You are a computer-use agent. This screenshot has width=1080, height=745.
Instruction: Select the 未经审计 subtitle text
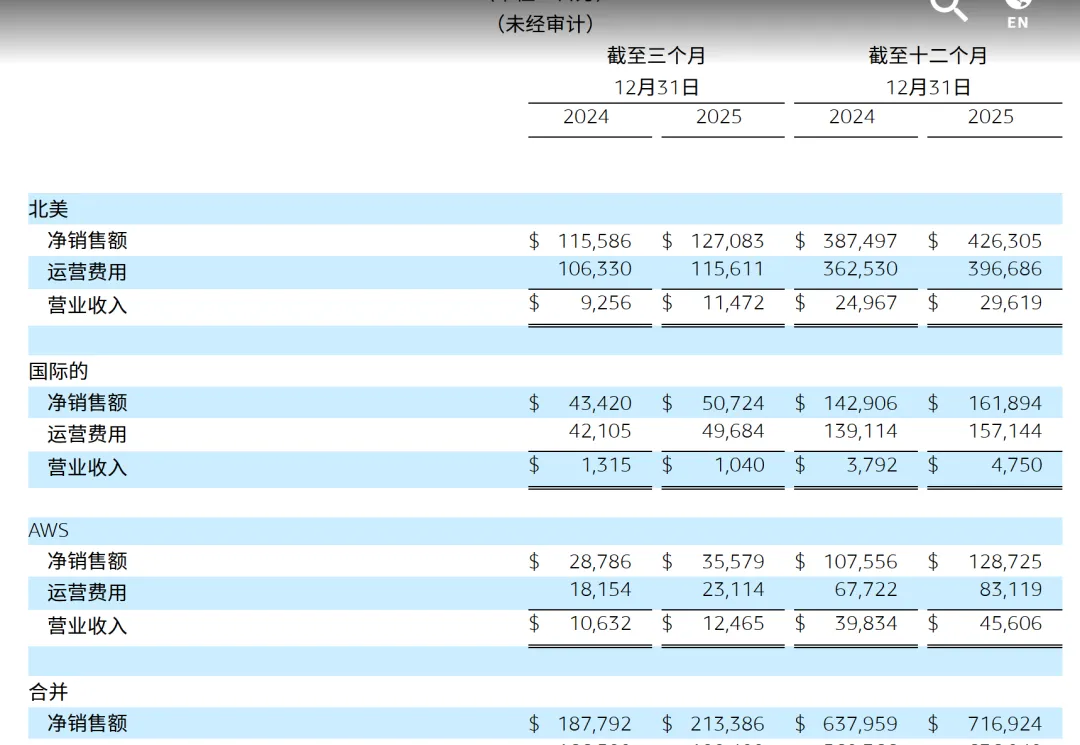click(x=544, y=22)
